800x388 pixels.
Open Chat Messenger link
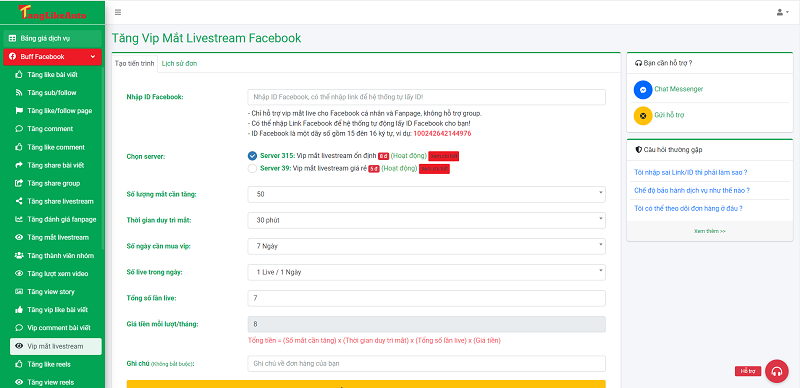click(679, 89)
